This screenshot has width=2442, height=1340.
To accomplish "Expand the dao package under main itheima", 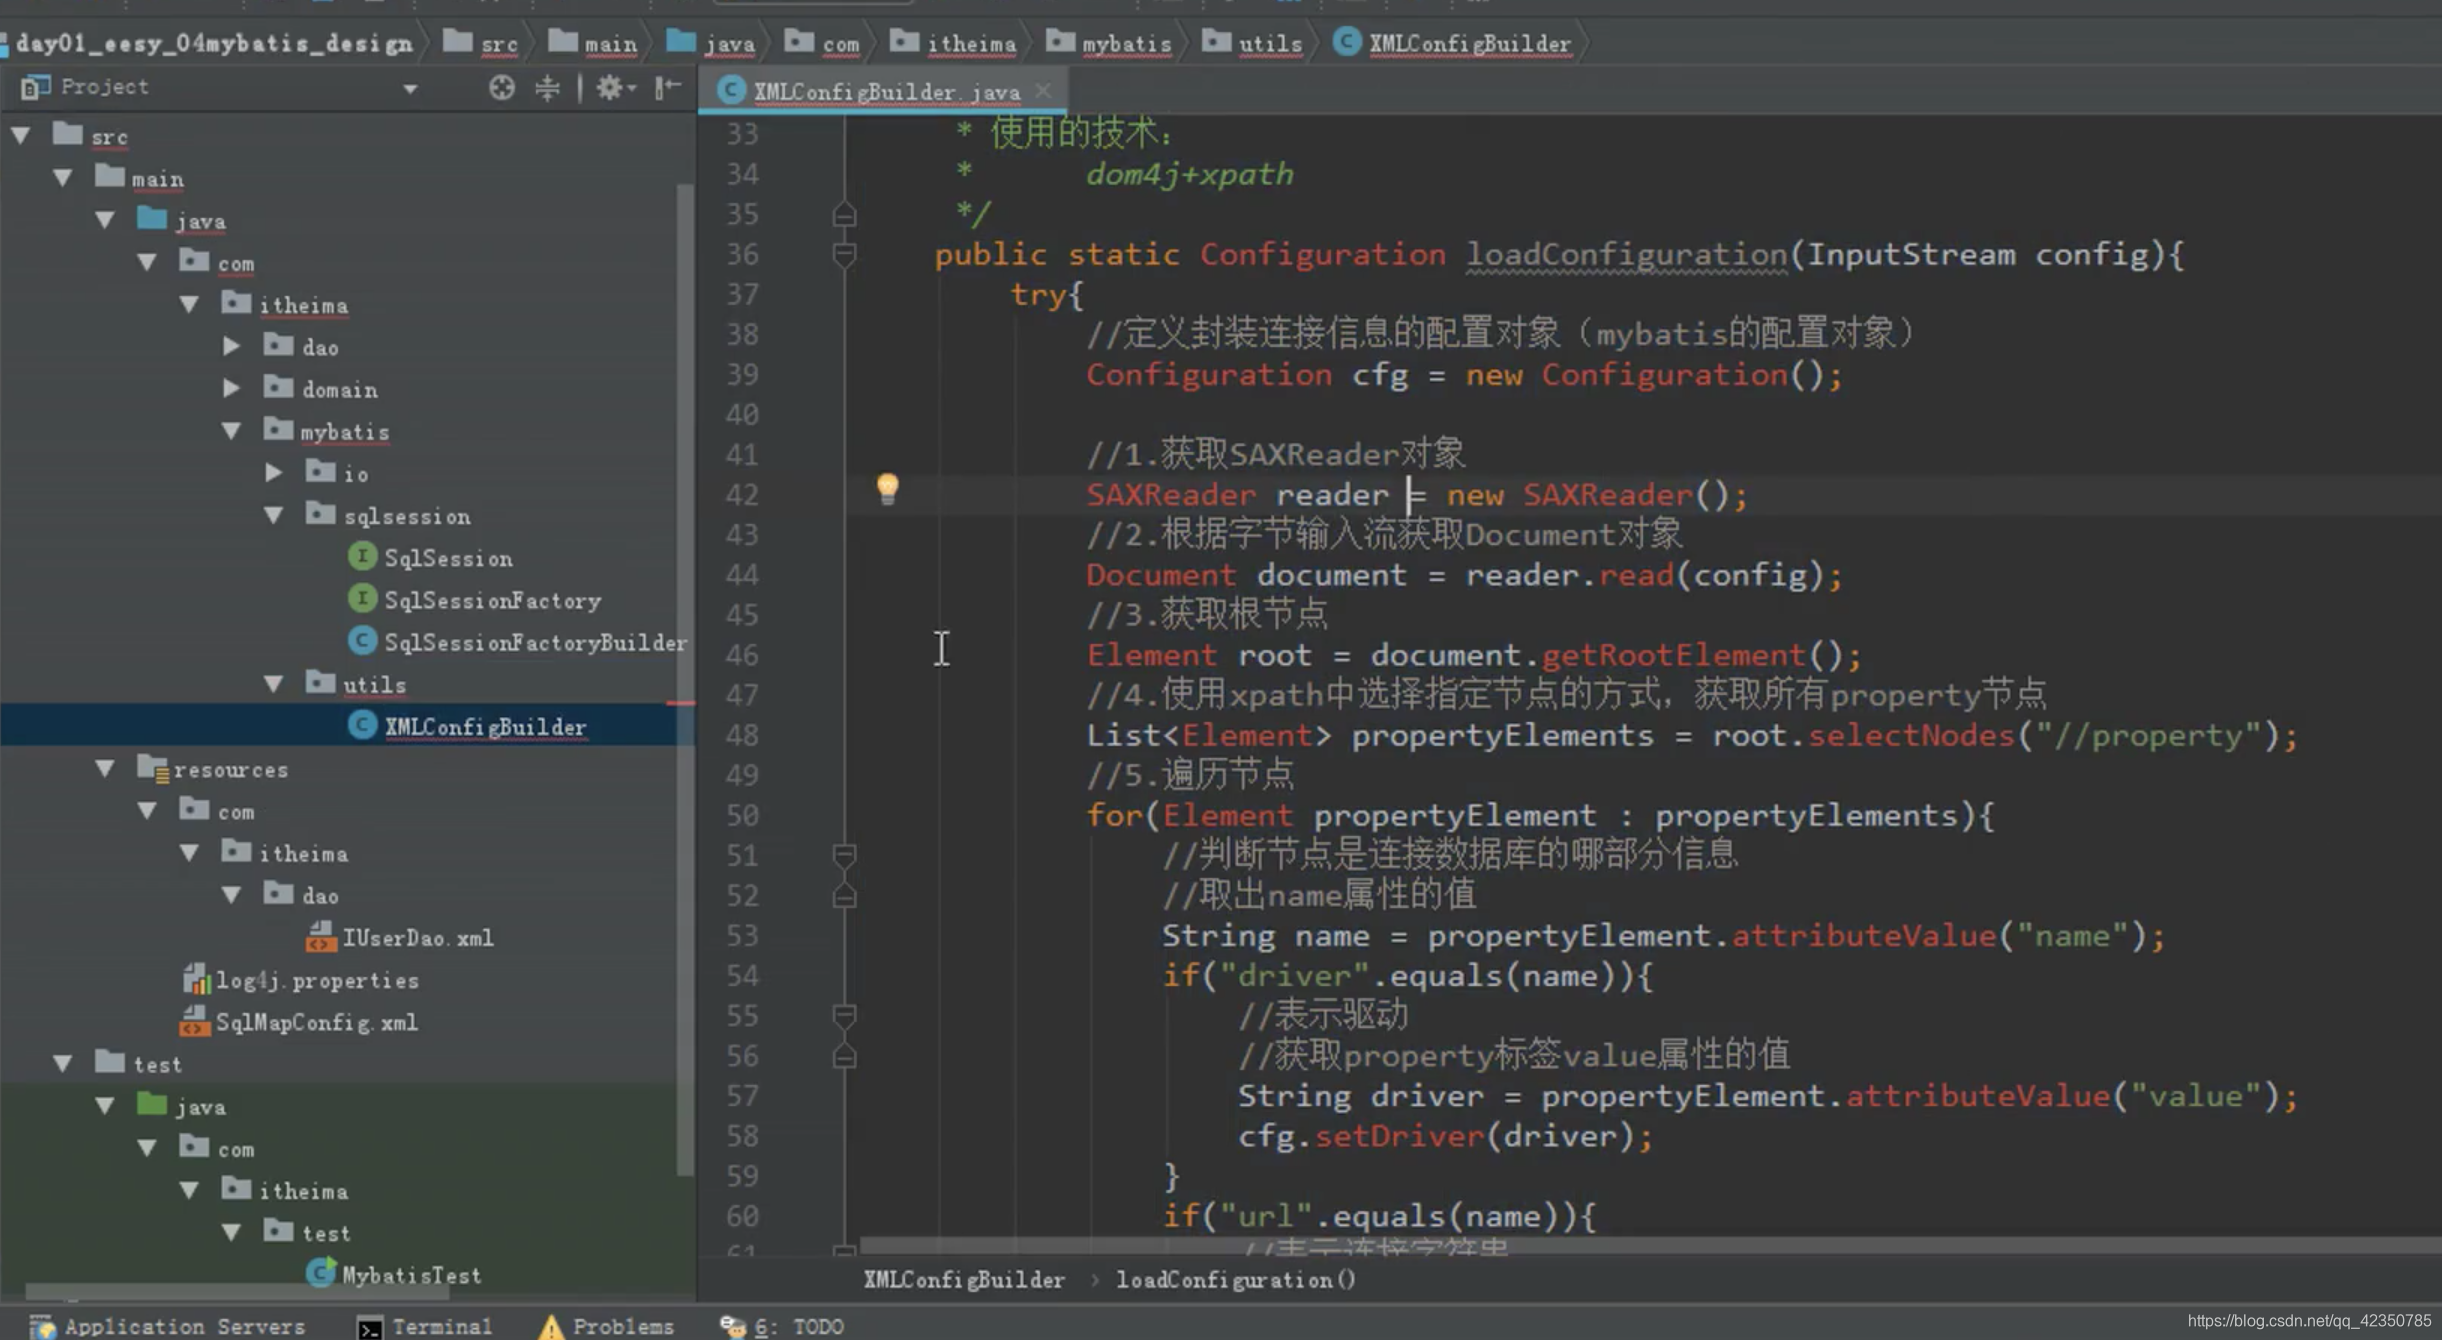I will [231, 346].
